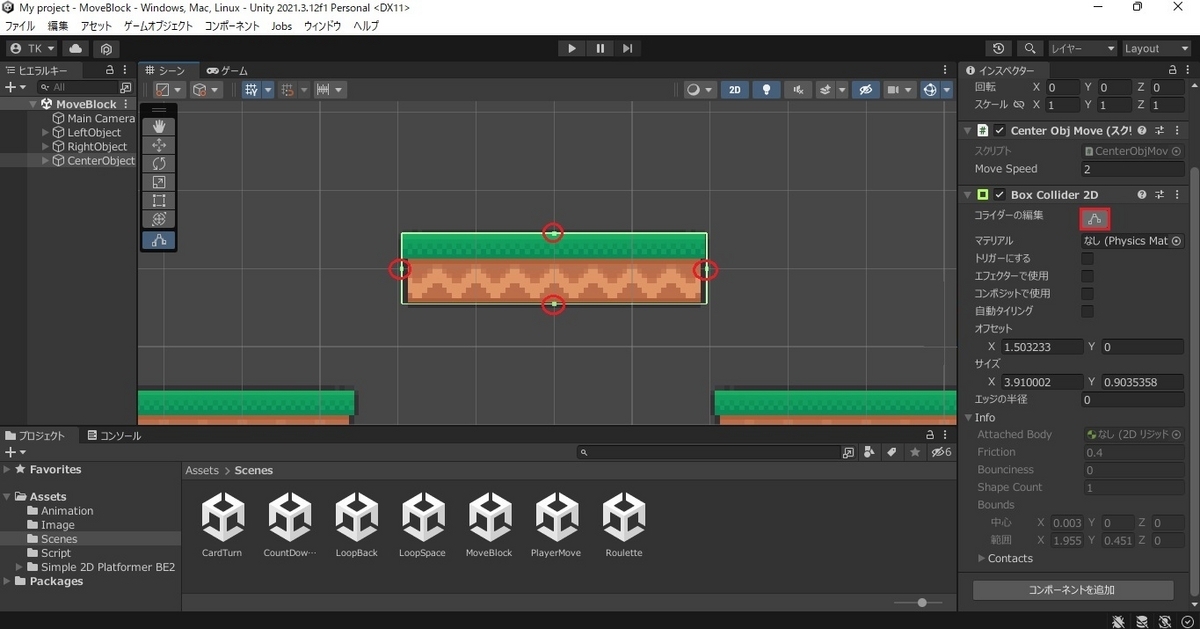Image resolution: width=1200 pixels, height=629 pixels.
Task: Open Unity cloud services icon
Action: 76,48
